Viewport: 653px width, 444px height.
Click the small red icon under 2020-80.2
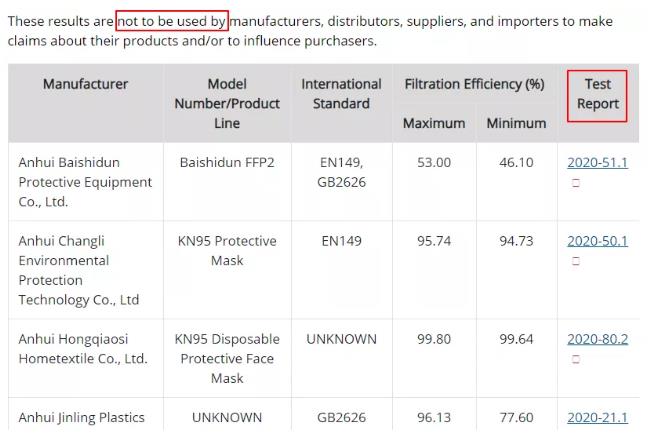(x=576, y=359)
